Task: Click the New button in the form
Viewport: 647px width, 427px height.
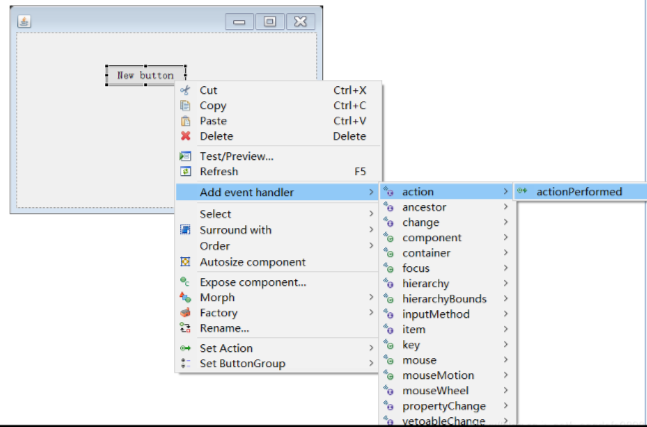Action: pyautogui.click(x=145, y=75)
